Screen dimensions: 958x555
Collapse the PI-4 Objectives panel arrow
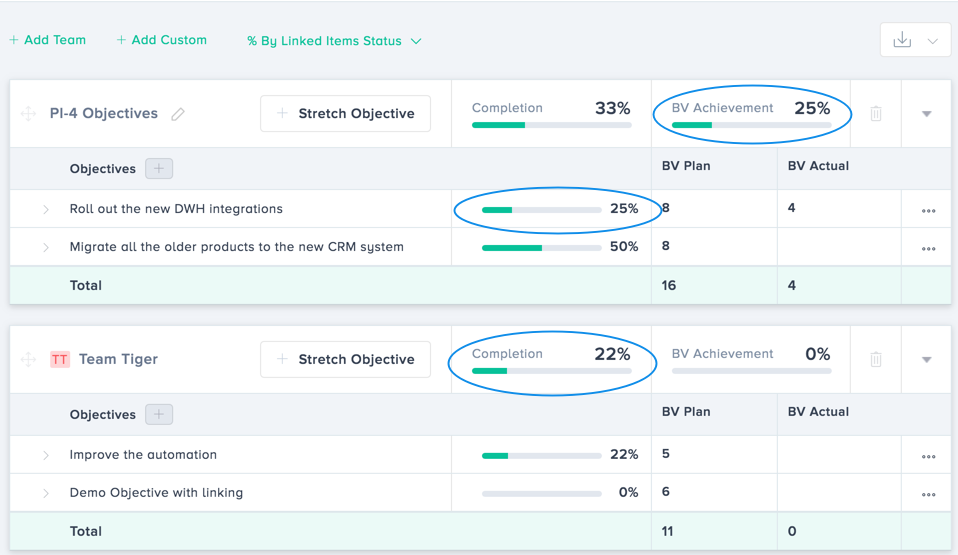pos(927,114)
